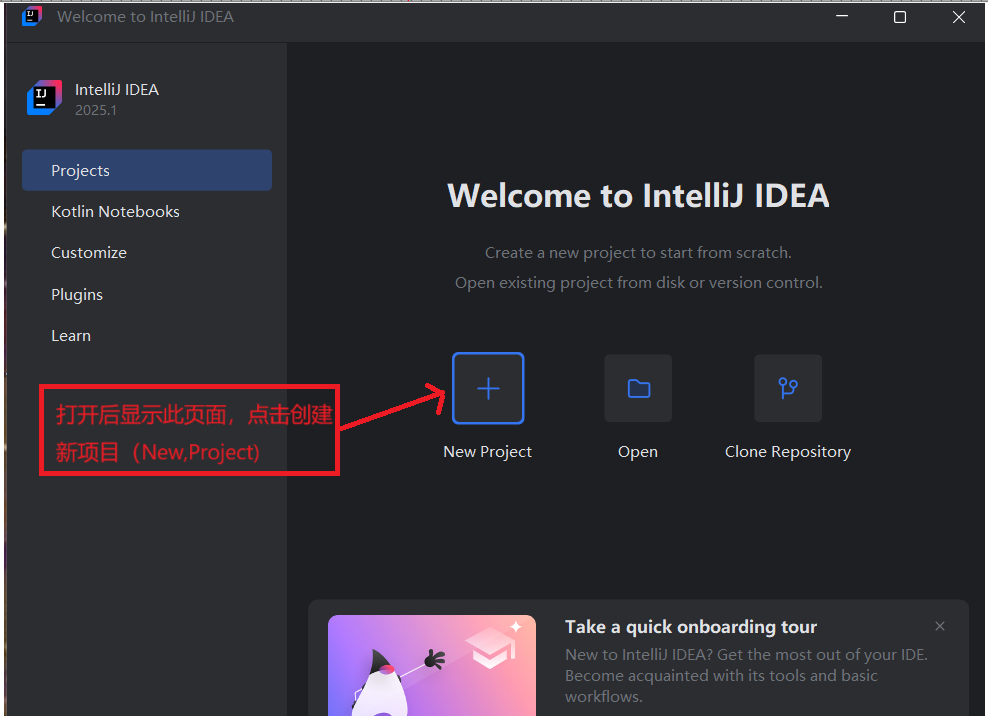The width and height of the screenshot is (988, 716).
Task: Open the Plugins section
Action: (x=77, y=294)
